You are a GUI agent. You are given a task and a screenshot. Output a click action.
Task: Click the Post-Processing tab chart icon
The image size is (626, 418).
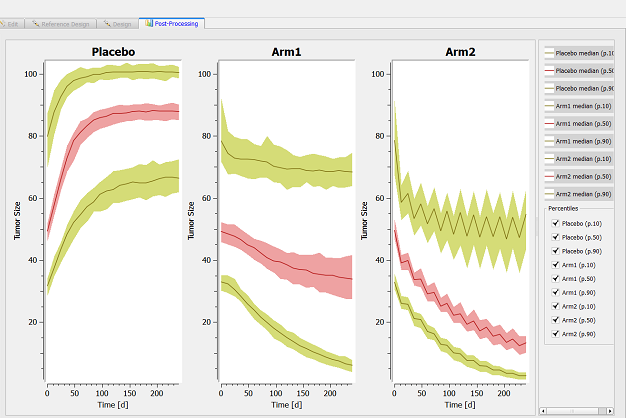(x=147, y=22)
